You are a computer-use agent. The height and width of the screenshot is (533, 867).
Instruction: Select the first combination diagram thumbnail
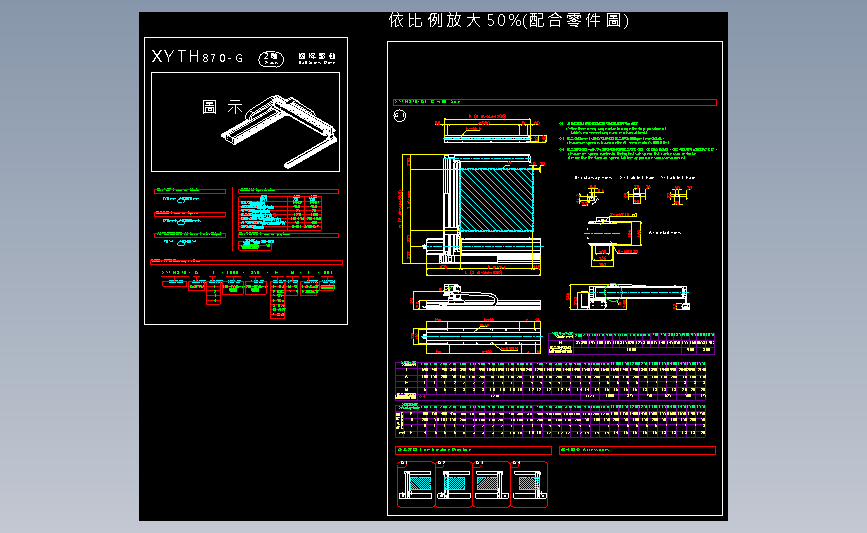416,484
